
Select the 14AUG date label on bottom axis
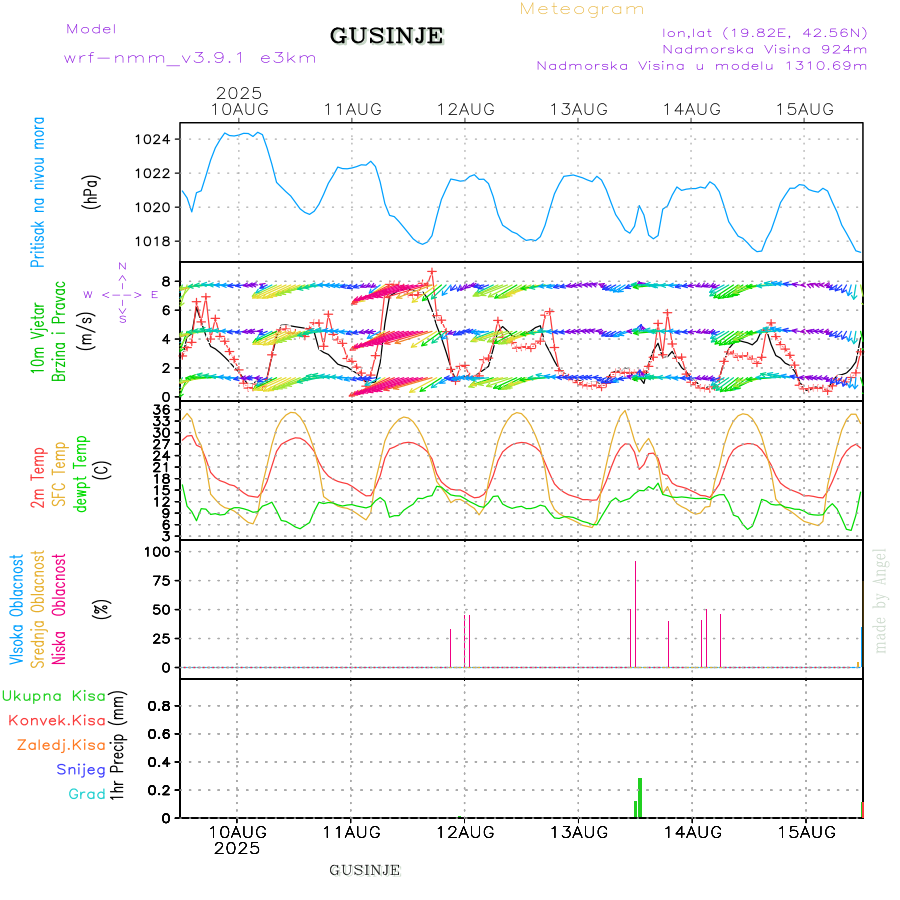692,832
